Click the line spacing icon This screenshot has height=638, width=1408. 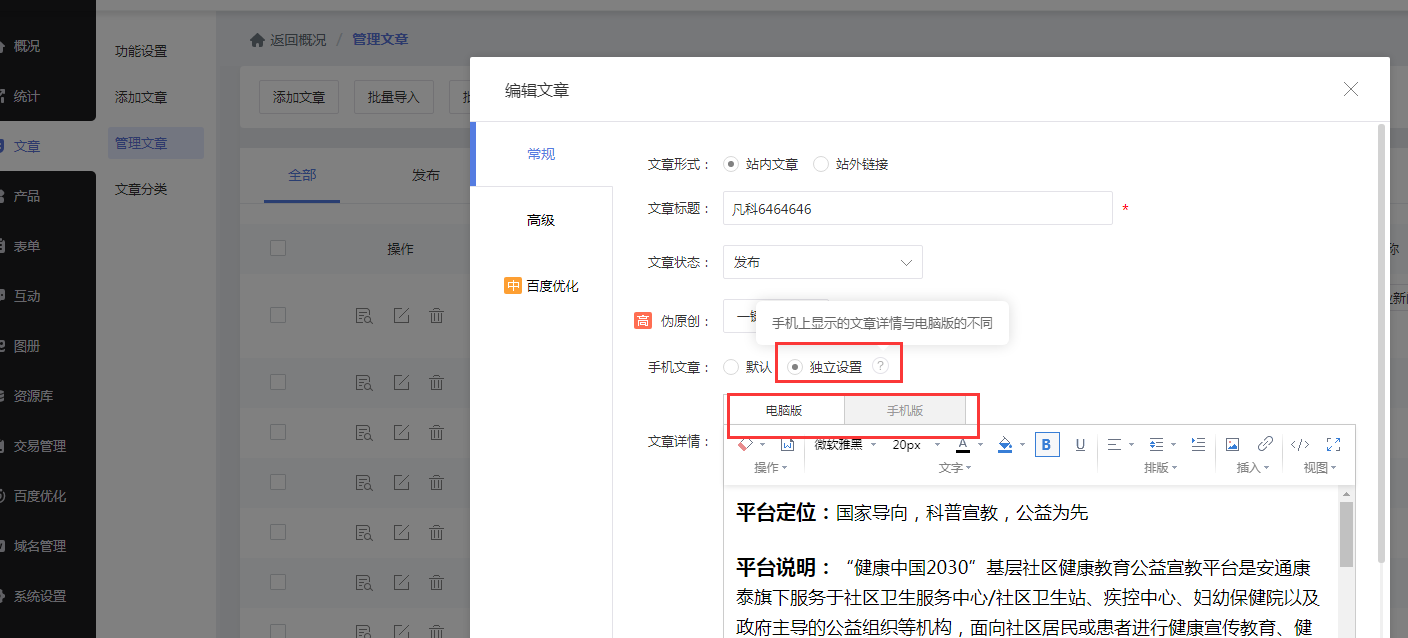1156,444
